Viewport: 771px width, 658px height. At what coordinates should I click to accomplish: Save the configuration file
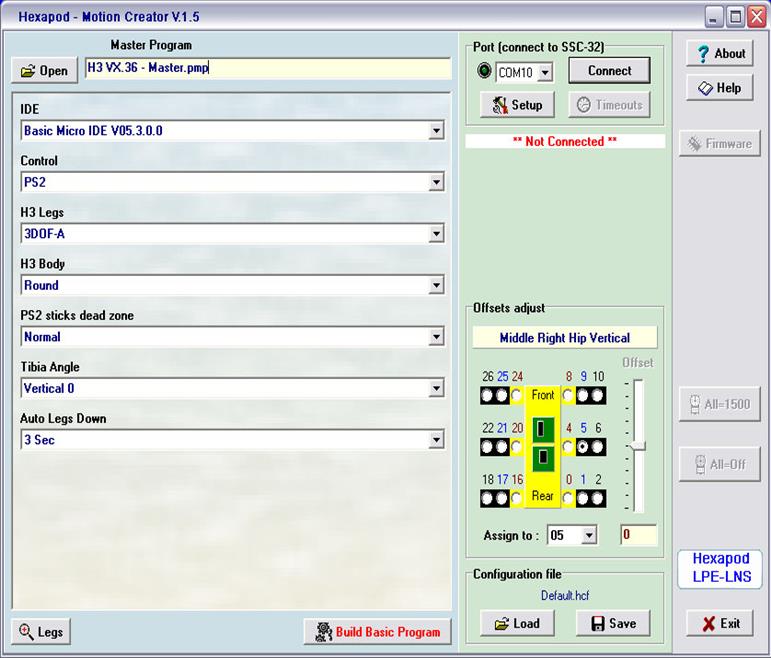[613, 624]
